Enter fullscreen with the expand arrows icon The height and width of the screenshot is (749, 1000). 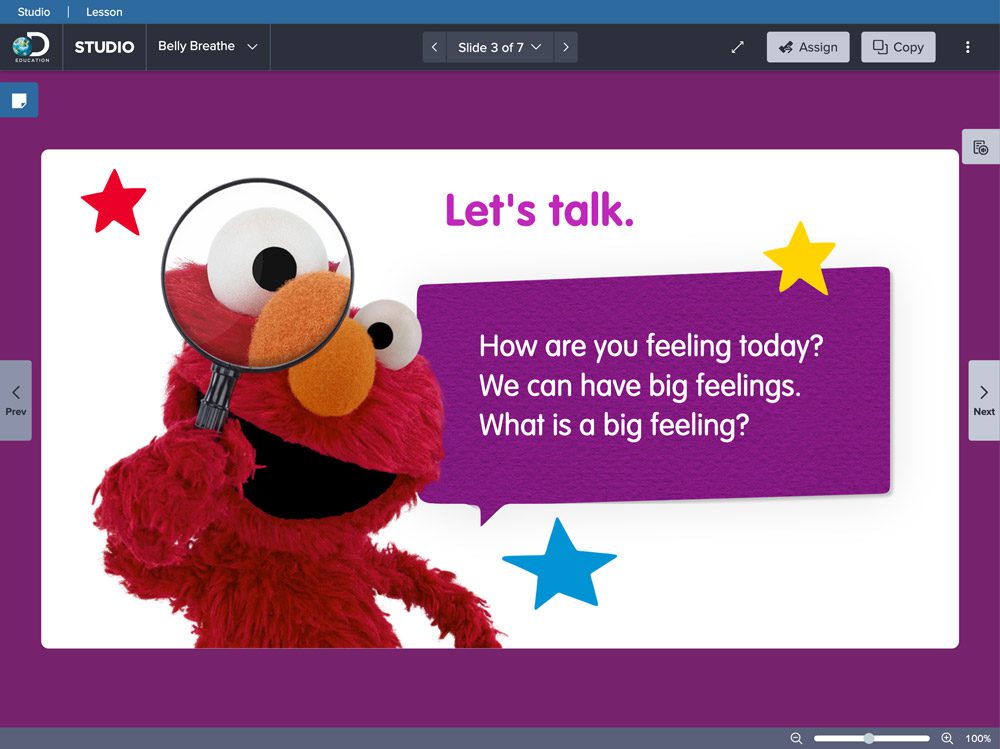pos(738,47)
